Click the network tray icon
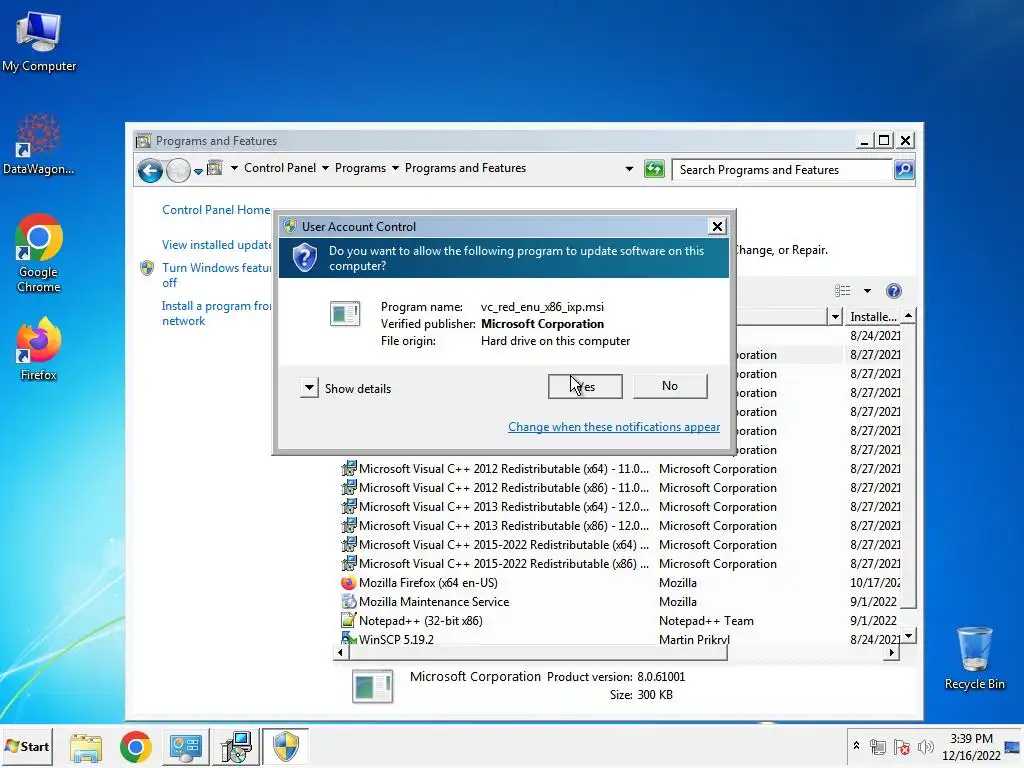 point(878,746)
